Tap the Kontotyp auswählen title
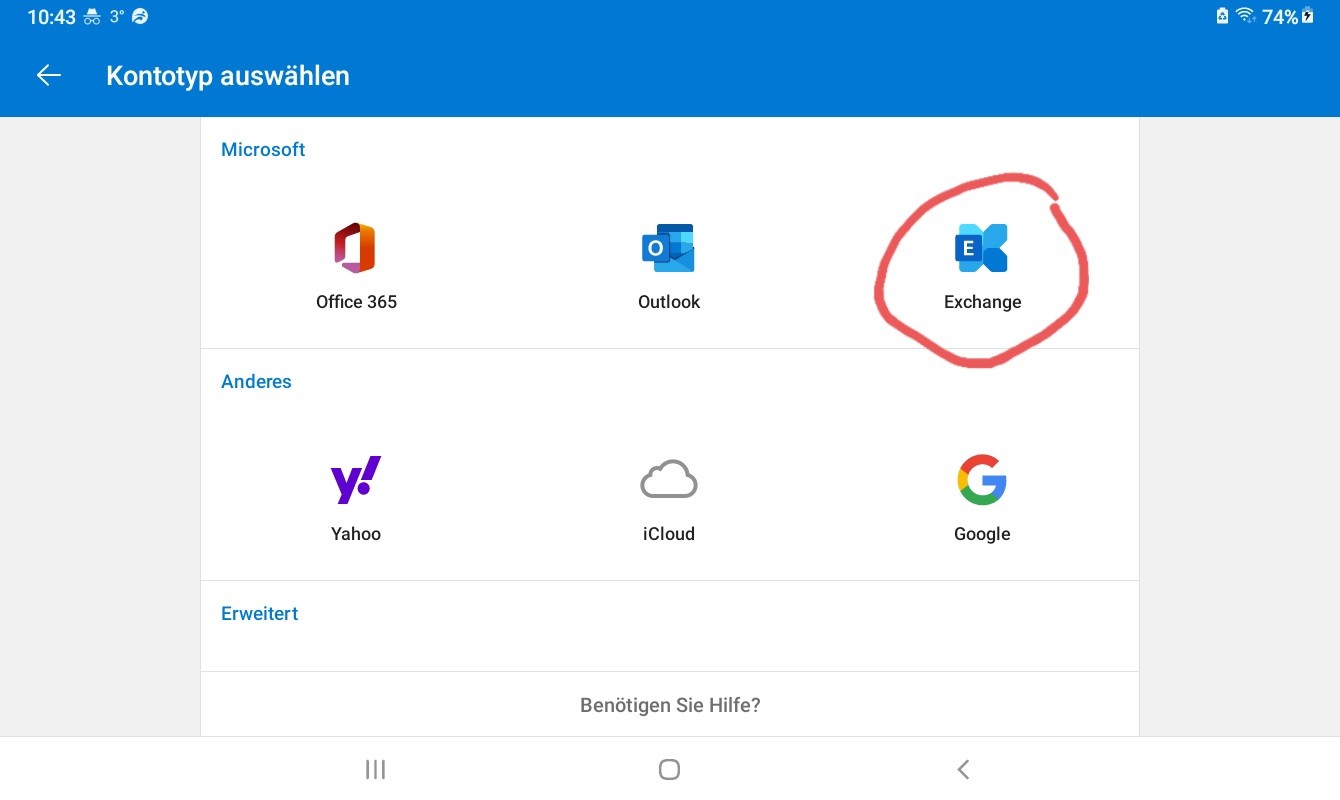Screen dimensions: 1340x800 (228, 76)
